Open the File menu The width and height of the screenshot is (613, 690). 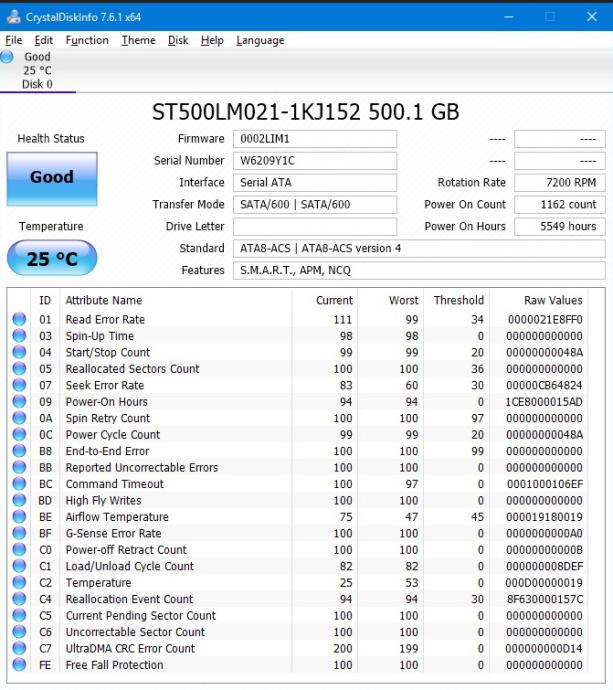(x=14, y=40)
